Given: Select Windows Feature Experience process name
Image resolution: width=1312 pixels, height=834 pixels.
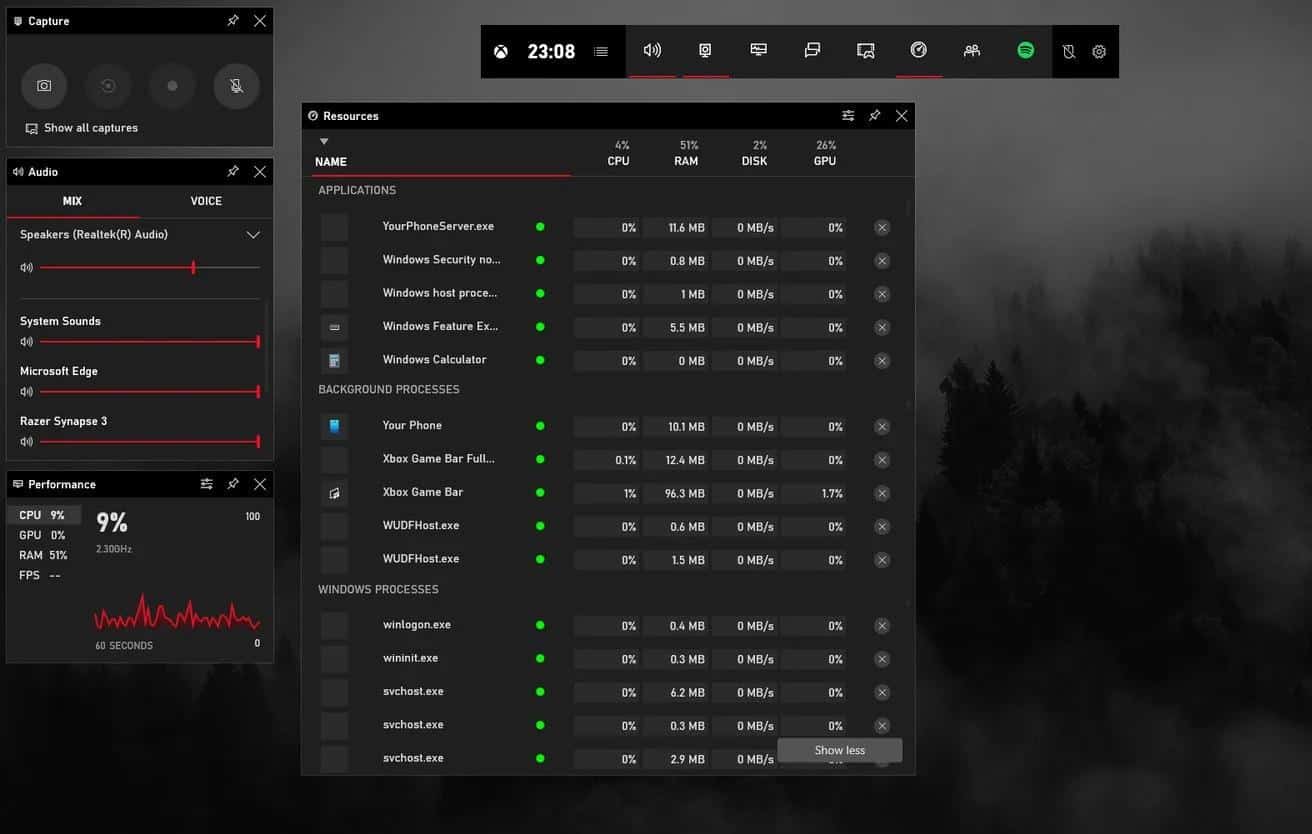Looking at the screenshot, I should pyautogui.click(x=440, y=326).
